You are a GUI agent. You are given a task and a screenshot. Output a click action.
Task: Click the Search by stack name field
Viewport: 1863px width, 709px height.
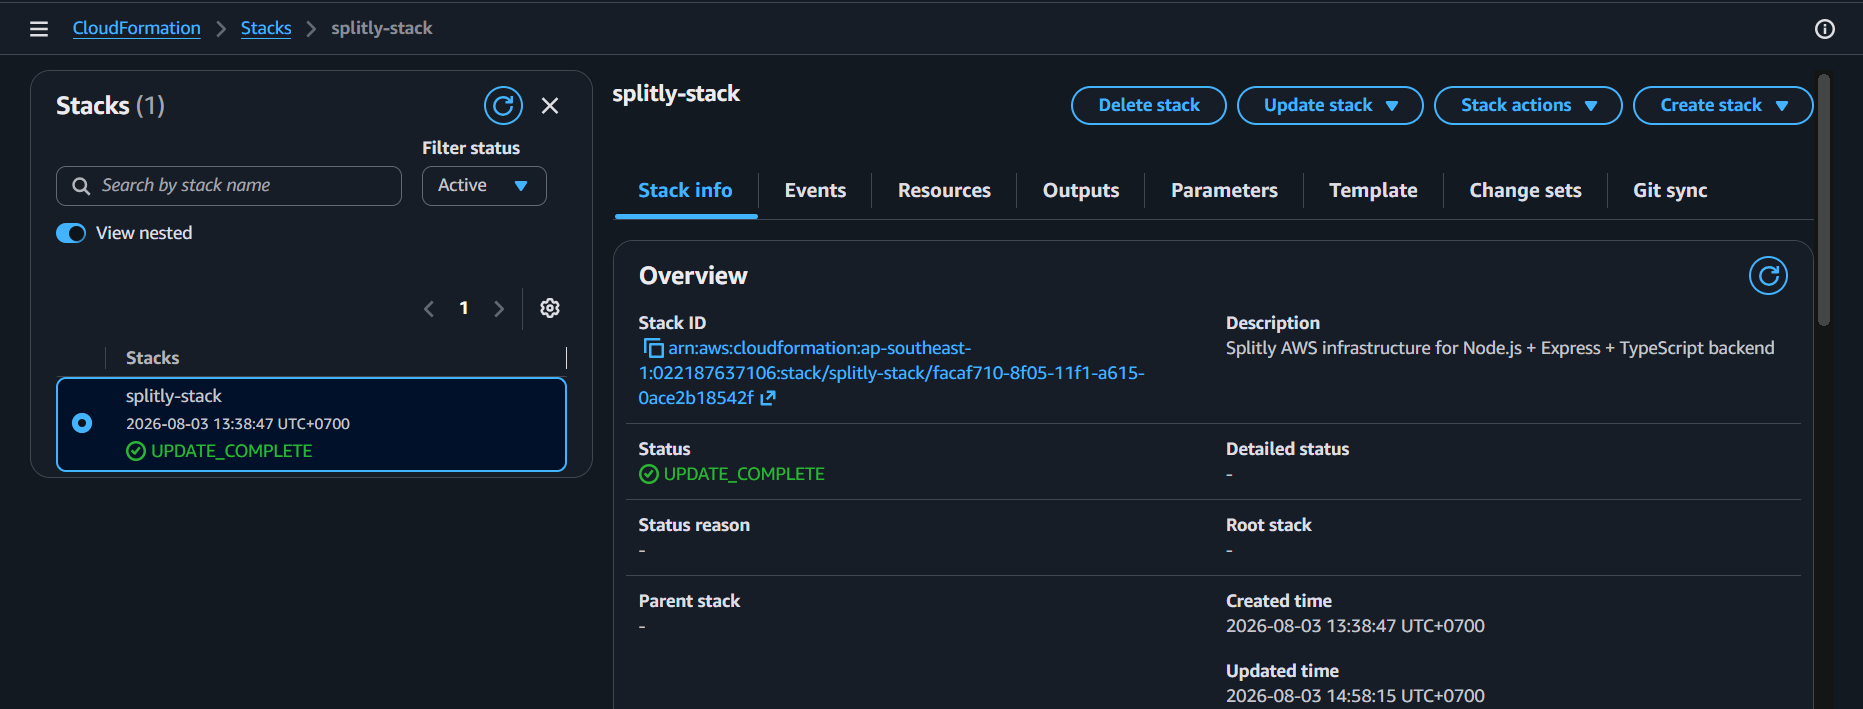(x=229, y=186)
